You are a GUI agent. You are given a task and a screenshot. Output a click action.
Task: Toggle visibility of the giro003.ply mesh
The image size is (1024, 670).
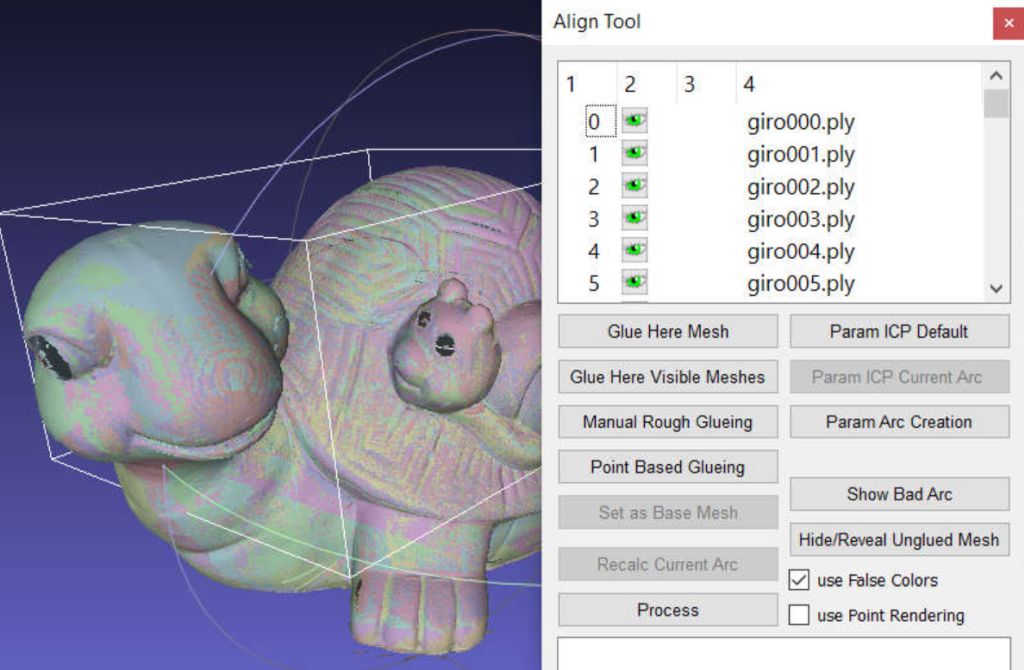[634, 218]
